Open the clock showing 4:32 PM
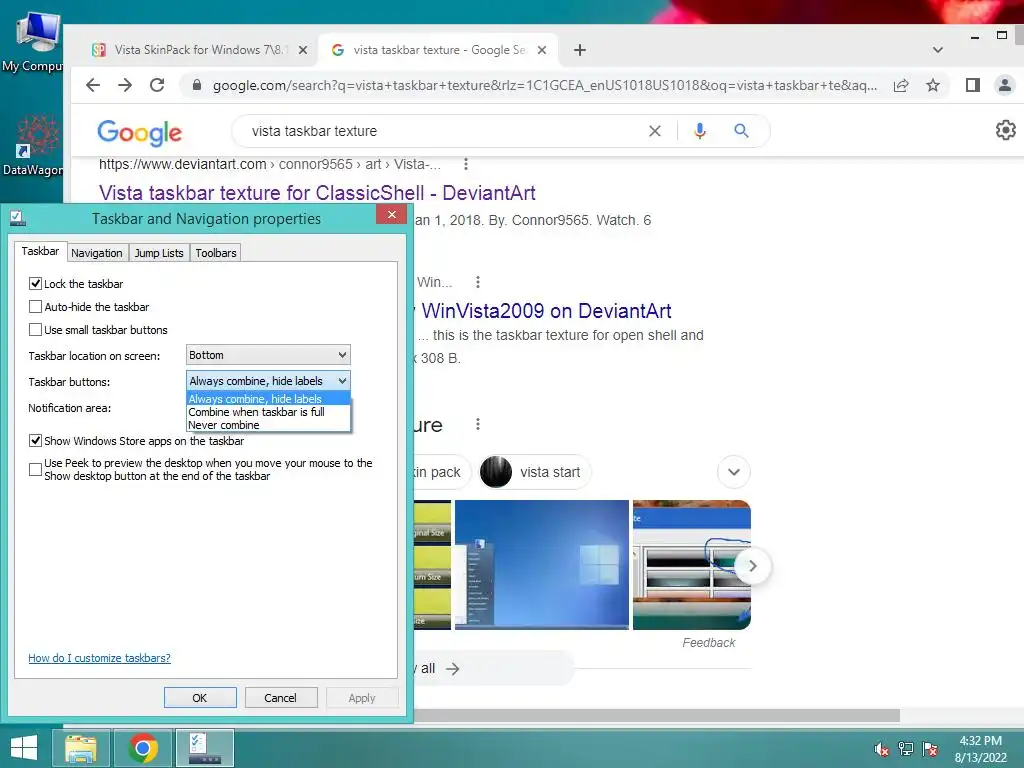 click(980, 749)
